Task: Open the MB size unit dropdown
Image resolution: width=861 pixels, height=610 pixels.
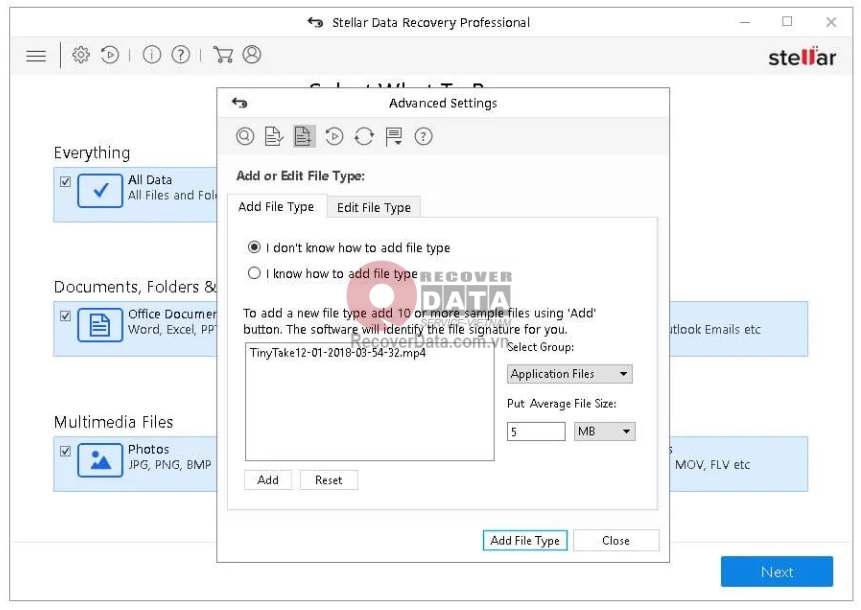Action: (x=604, y=431)
